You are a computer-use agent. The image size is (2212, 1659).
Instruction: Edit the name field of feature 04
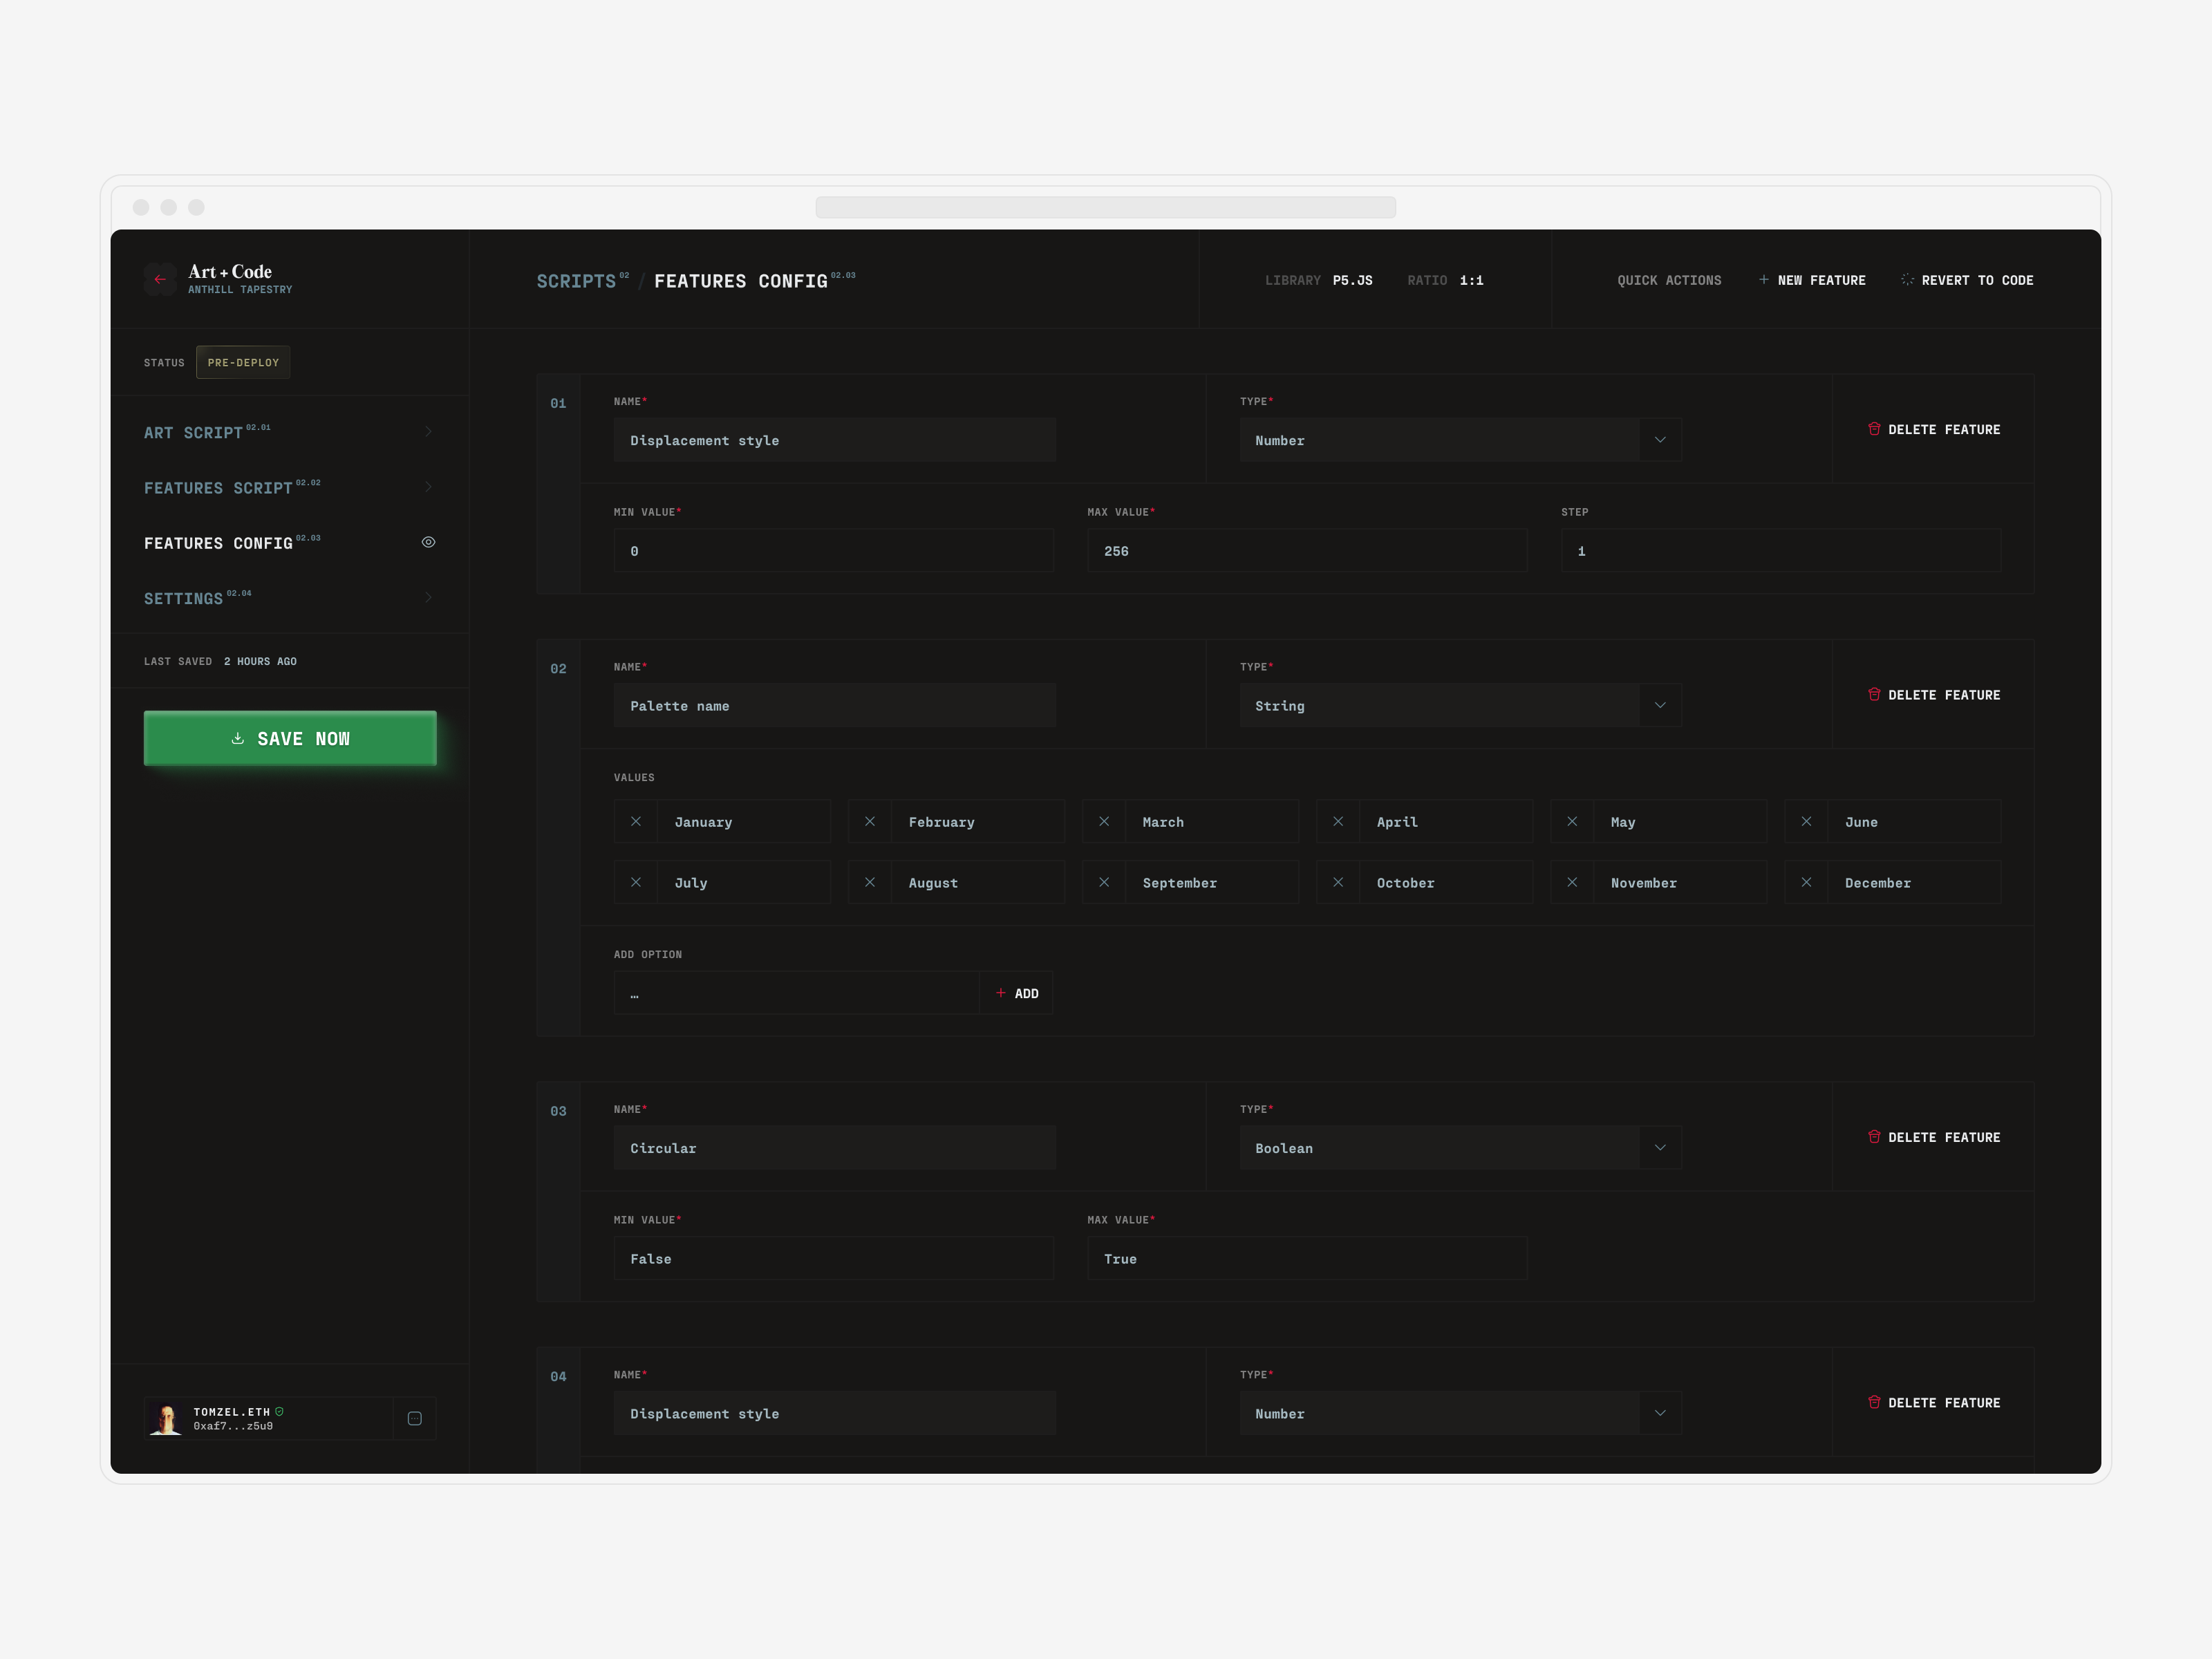(x=834, y=1413)
